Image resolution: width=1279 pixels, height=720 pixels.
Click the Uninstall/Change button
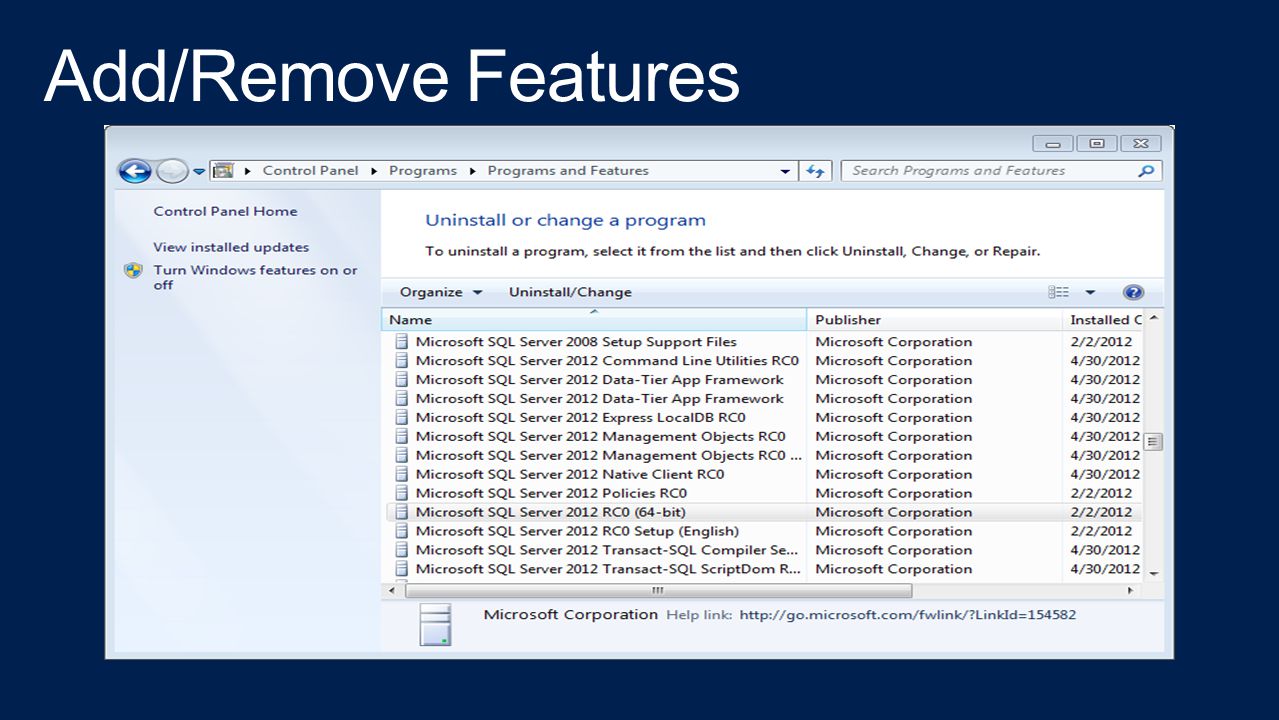[x=570, y=292]
